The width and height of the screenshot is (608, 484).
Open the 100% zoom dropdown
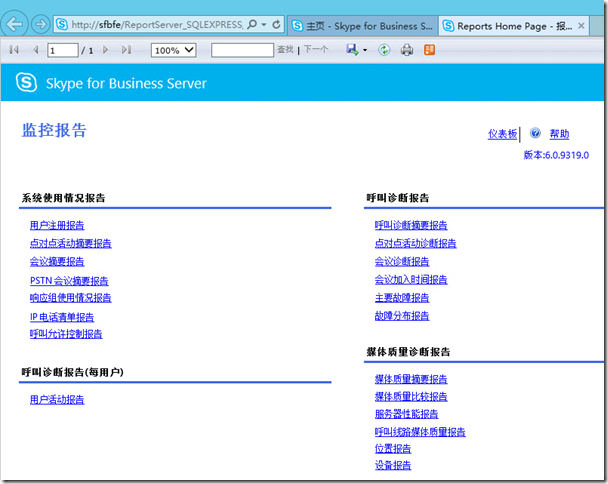pyautogui.click(x=173, y=50)
